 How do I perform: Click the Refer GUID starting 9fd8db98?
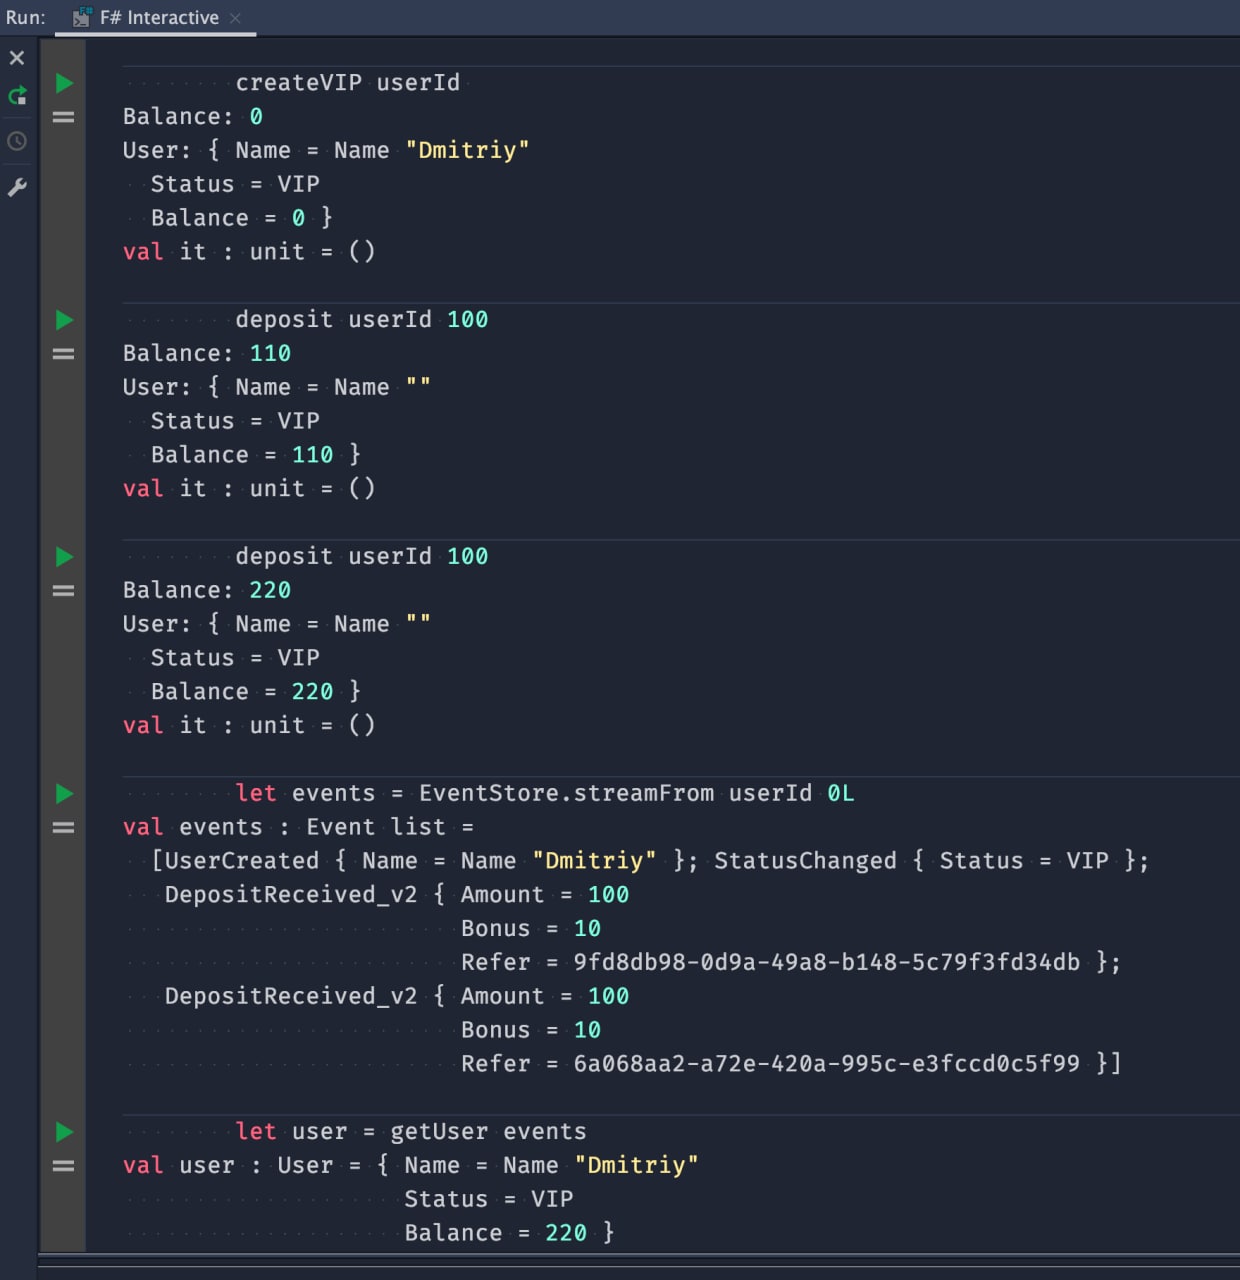(x=826, y=962)
